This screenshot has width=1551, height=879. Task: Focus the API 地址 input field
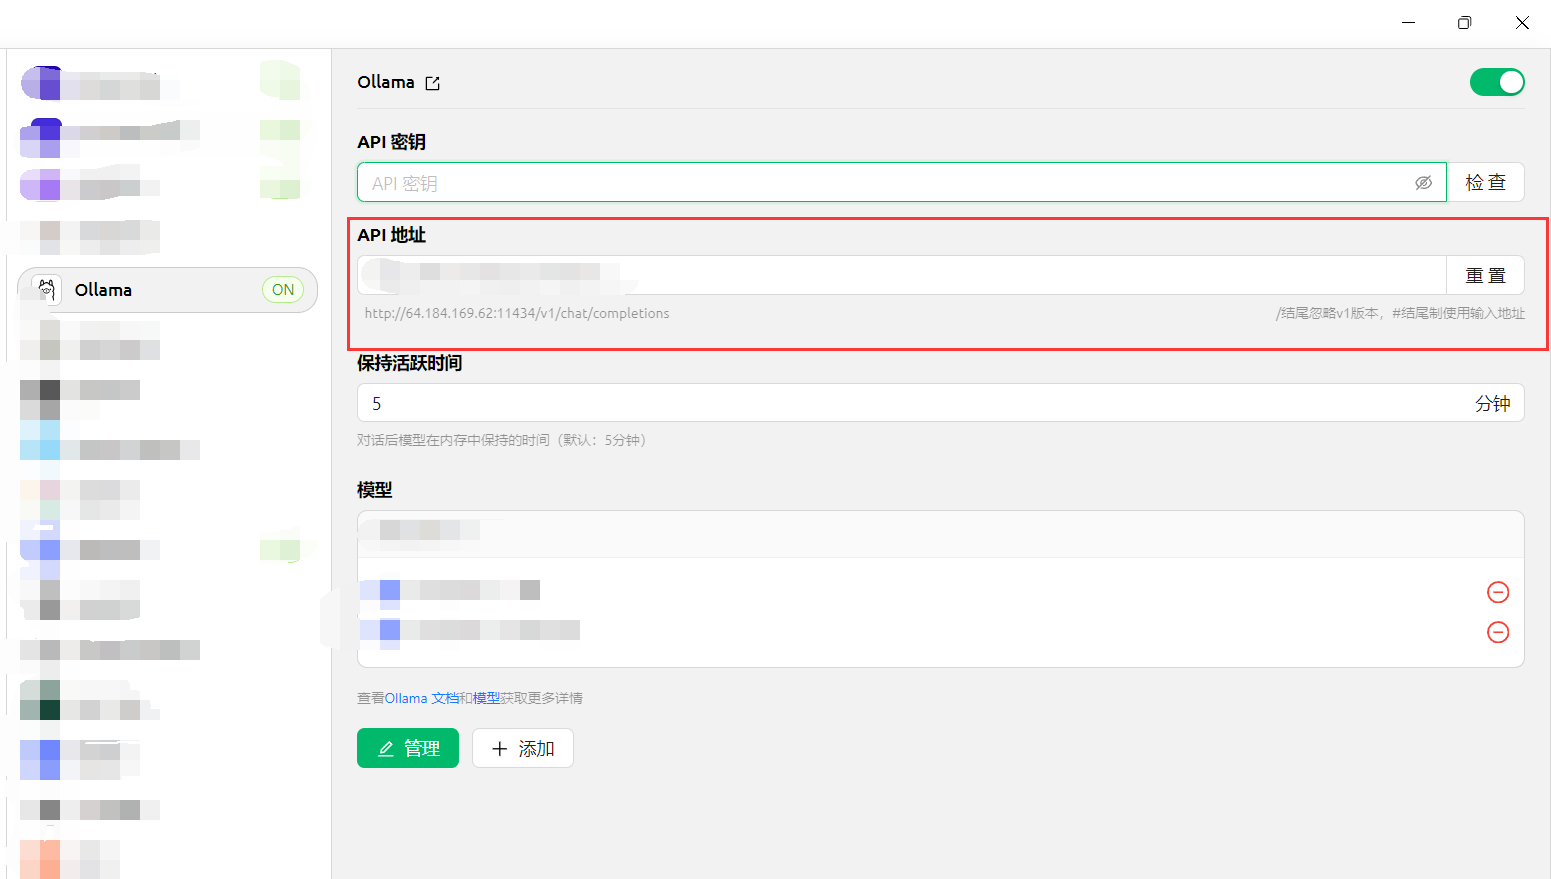[x=900, y=275]
